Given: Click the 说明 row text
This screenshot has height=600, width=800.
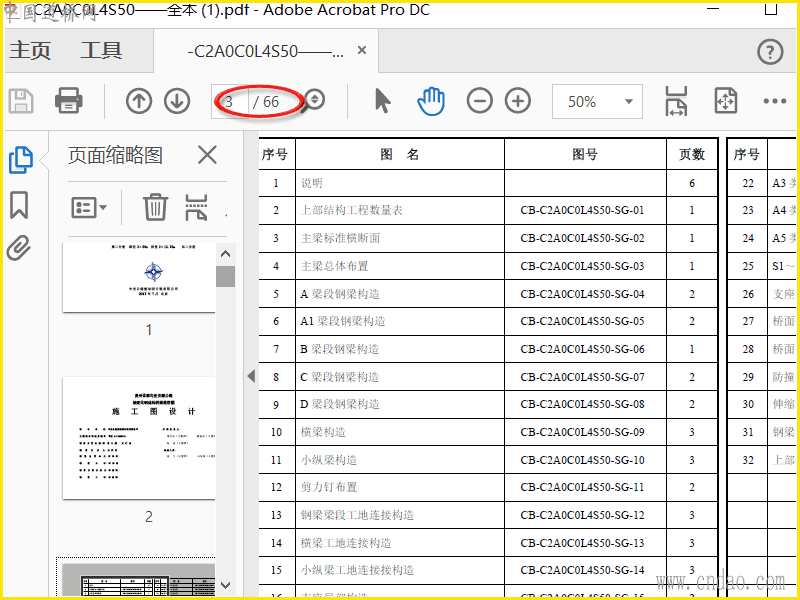Looking at the screenshot, I should (x=311, y=183).
